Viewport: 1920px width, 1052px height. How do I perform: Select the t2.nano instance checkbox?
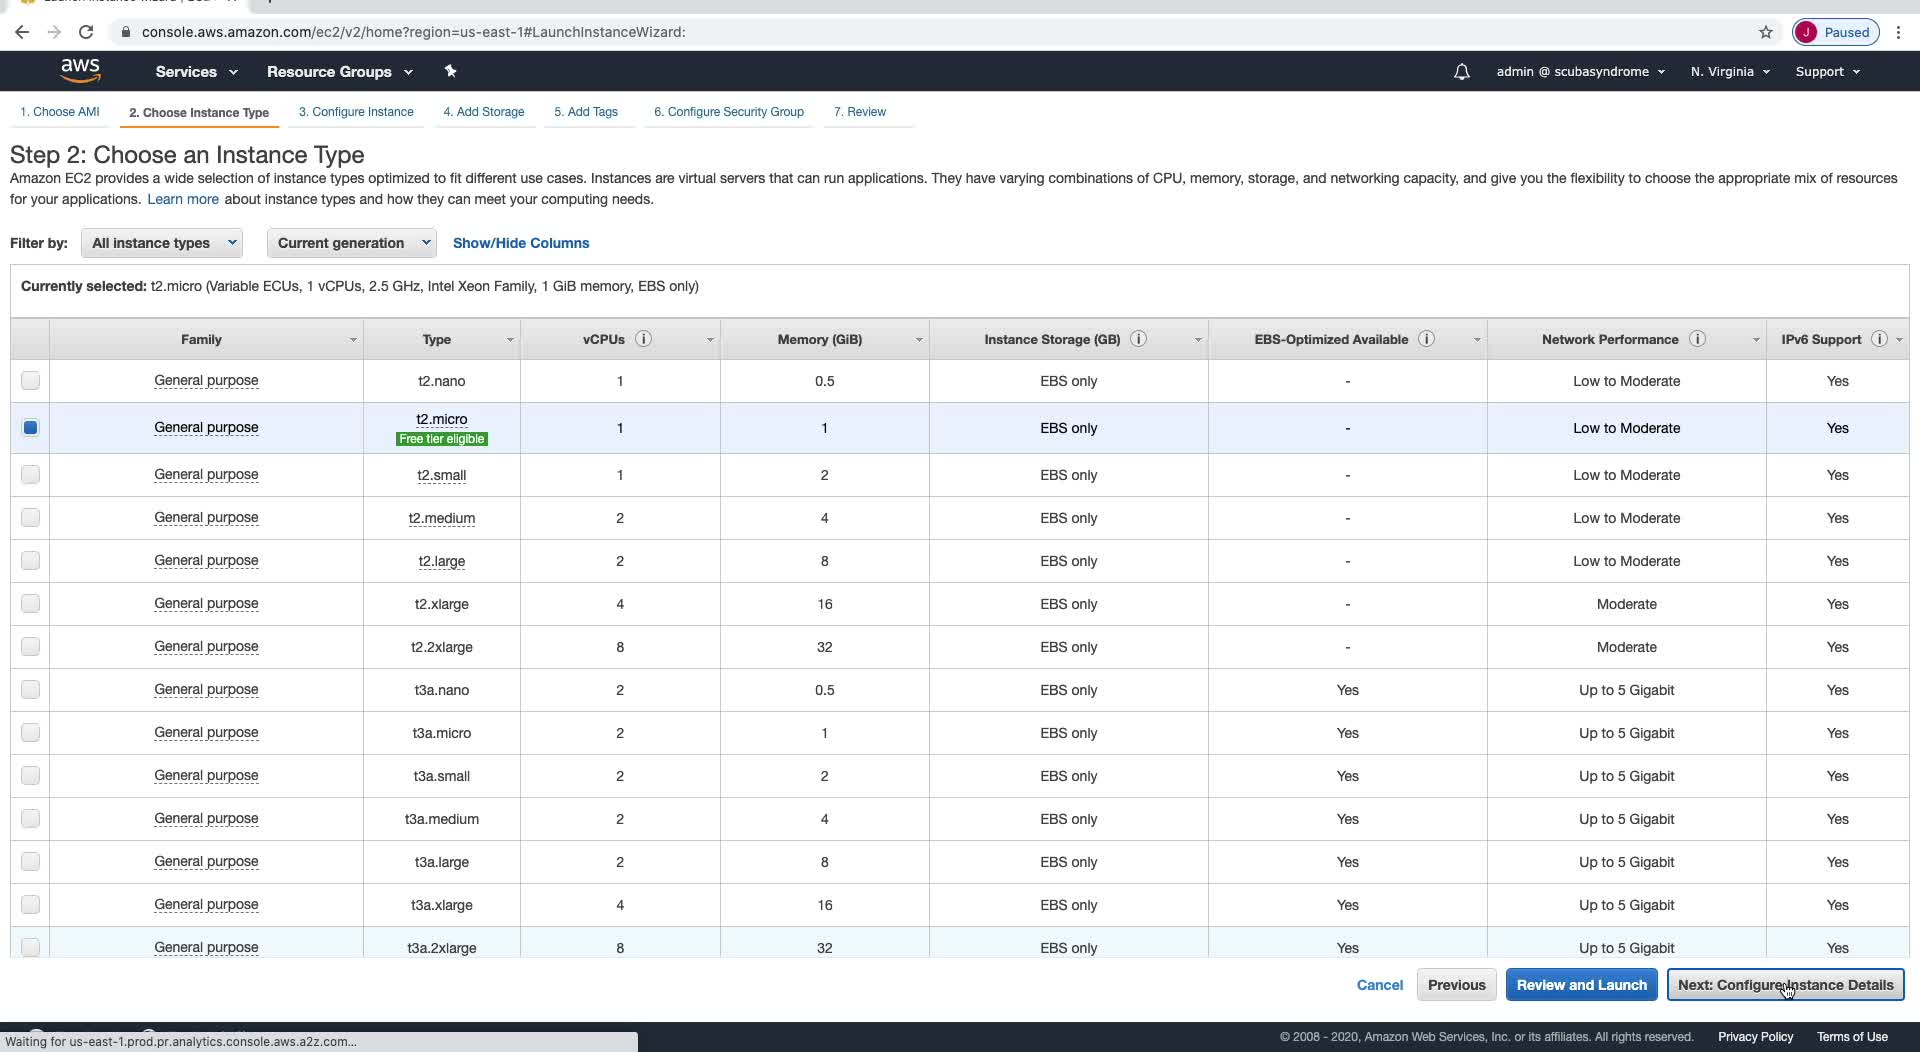tap(30, 381)
